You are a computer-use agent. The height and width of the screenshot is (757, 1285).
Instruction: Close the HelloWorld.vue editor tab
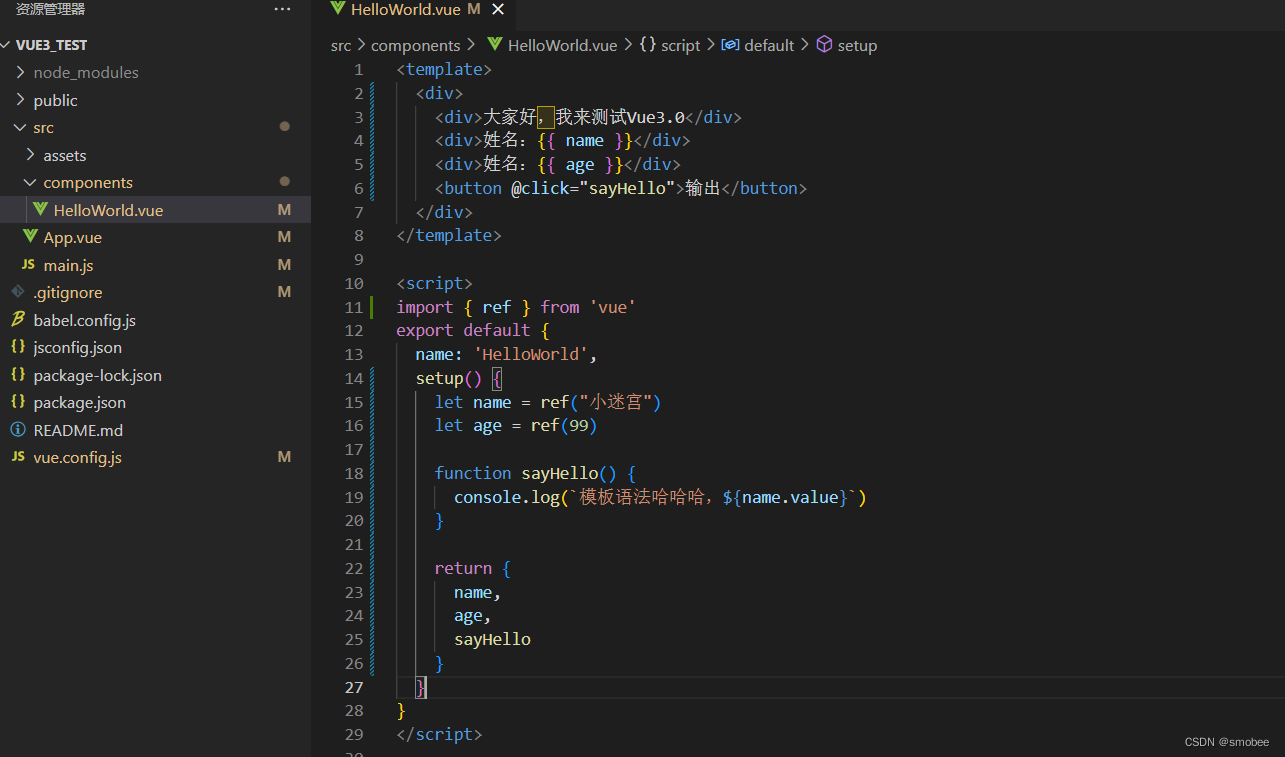tap(498, 9)
